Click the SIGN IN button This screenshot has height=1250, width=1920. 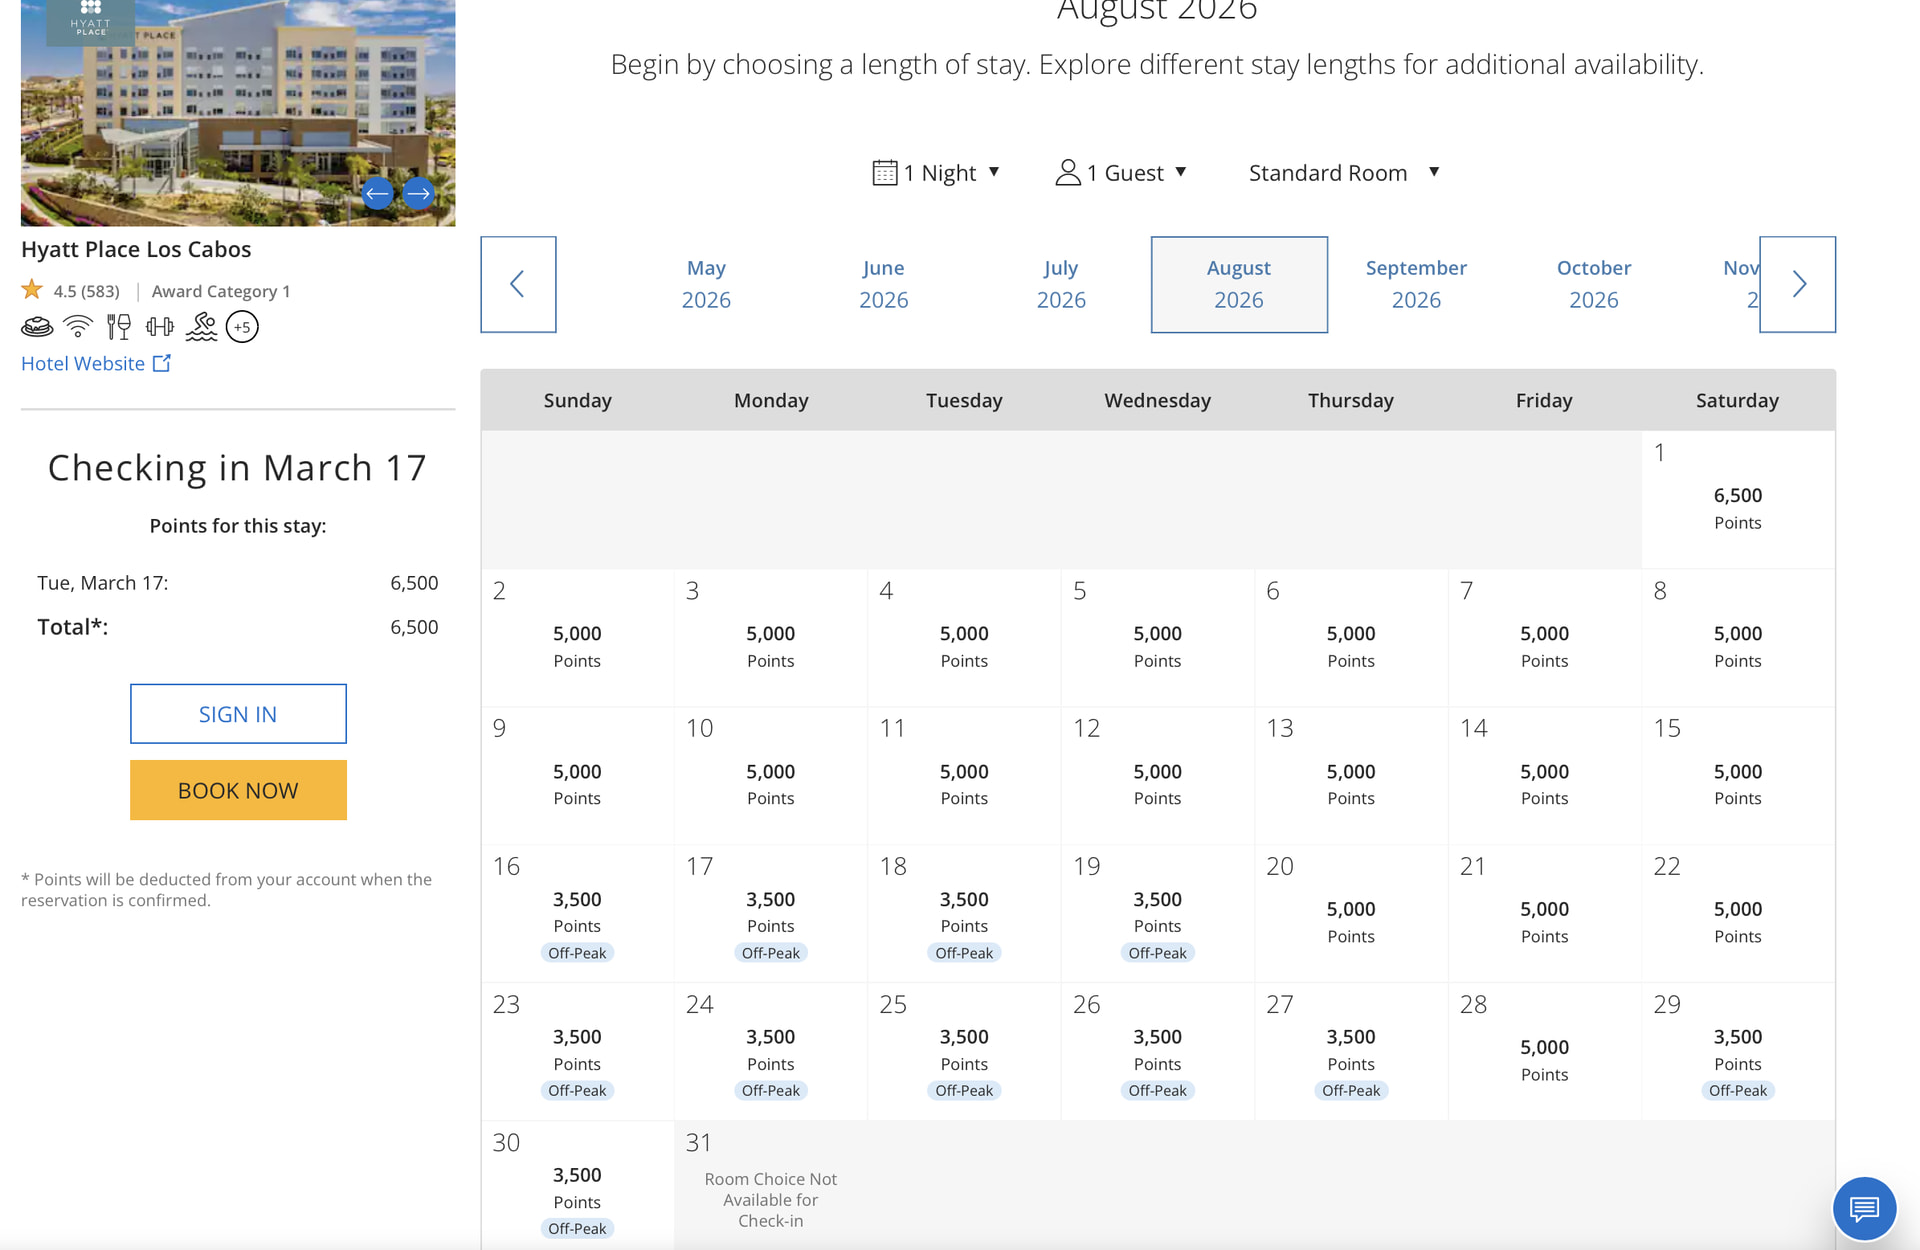tap(238, 714)
